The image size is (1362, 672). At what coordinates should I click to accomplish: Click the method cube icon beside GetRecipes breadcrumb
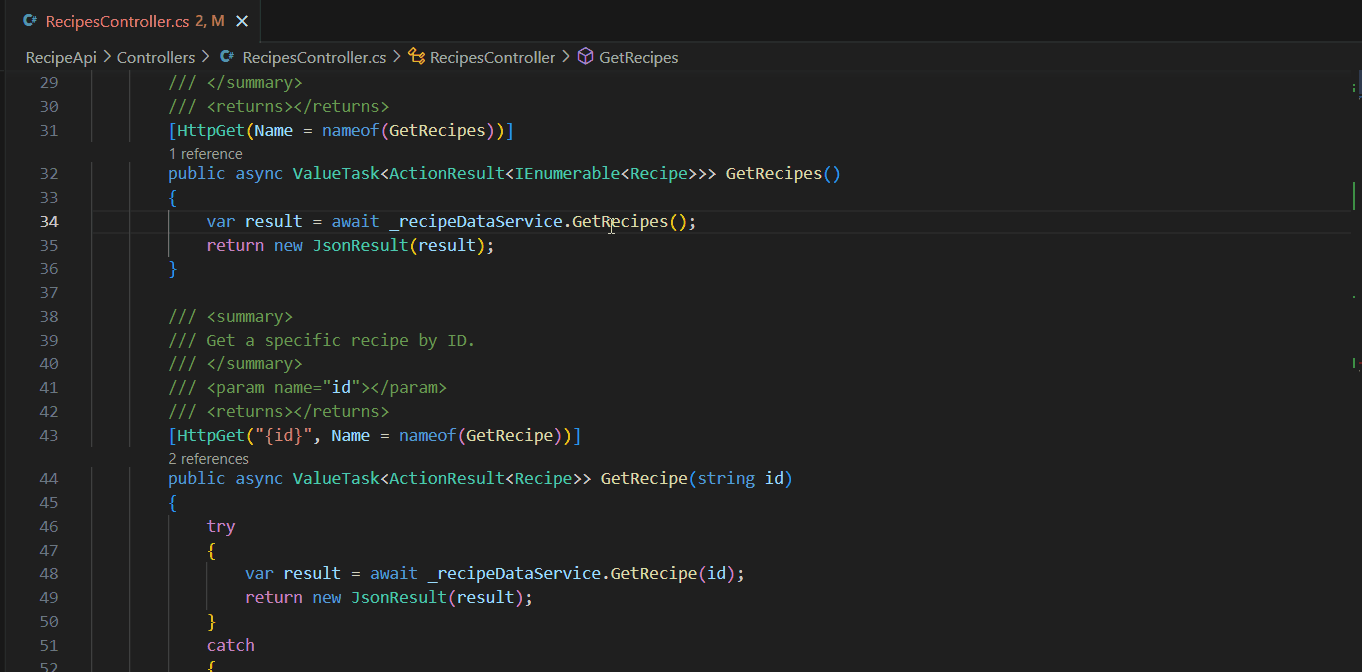coord(586,57)
